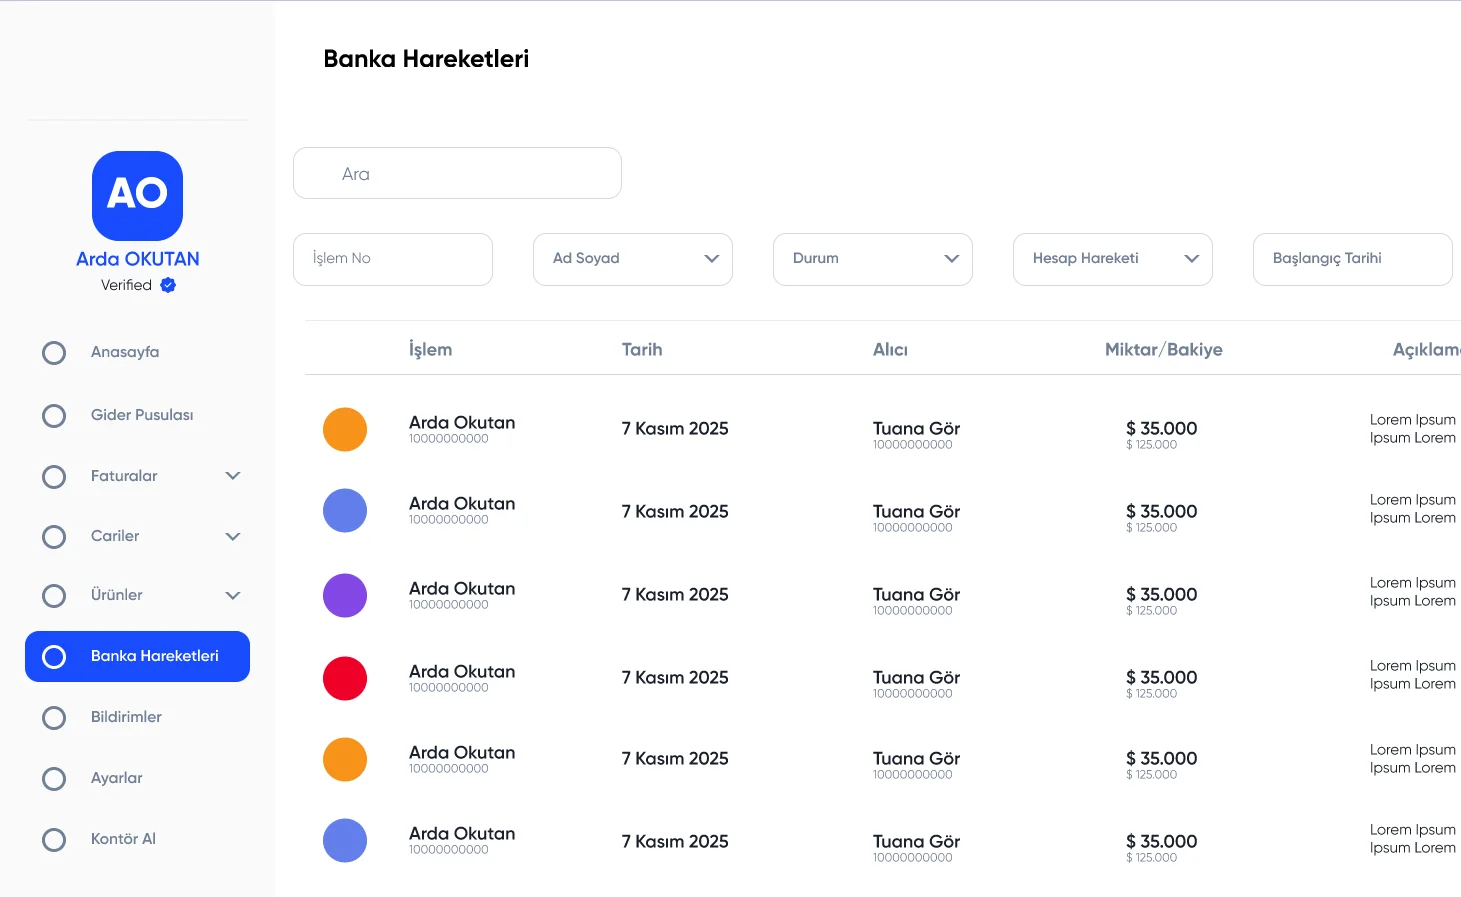This screenshot has width=1461, height=897.
Task: Click the blue AO profile avatar
Action: (137, 196)
